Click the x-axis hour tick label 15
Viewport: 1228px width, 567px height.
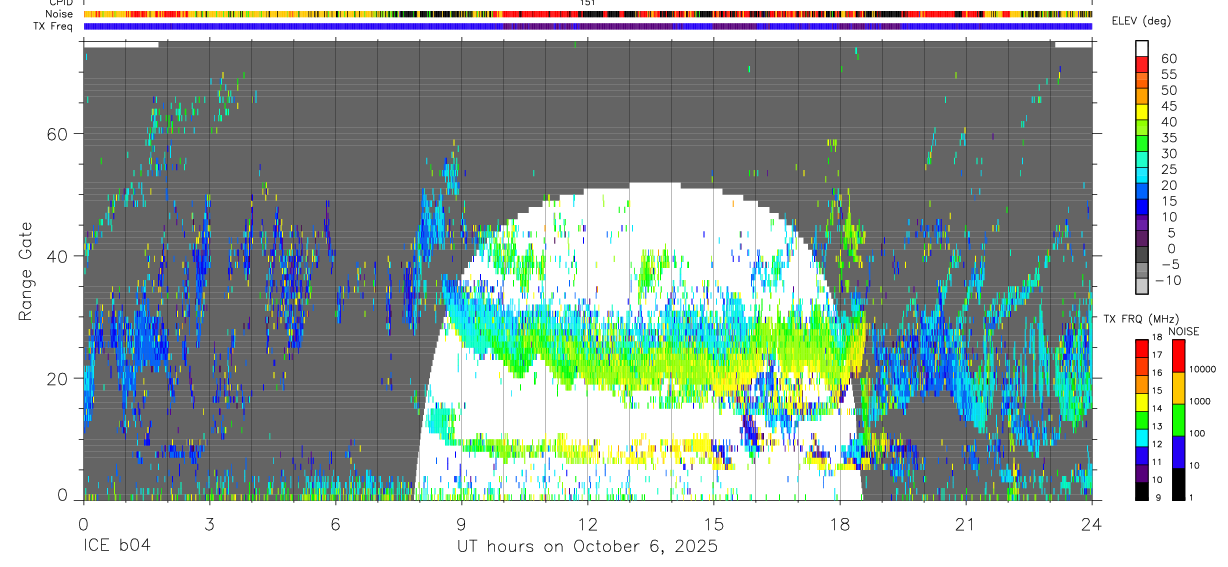pyautogui.click(x=713, y=524)
